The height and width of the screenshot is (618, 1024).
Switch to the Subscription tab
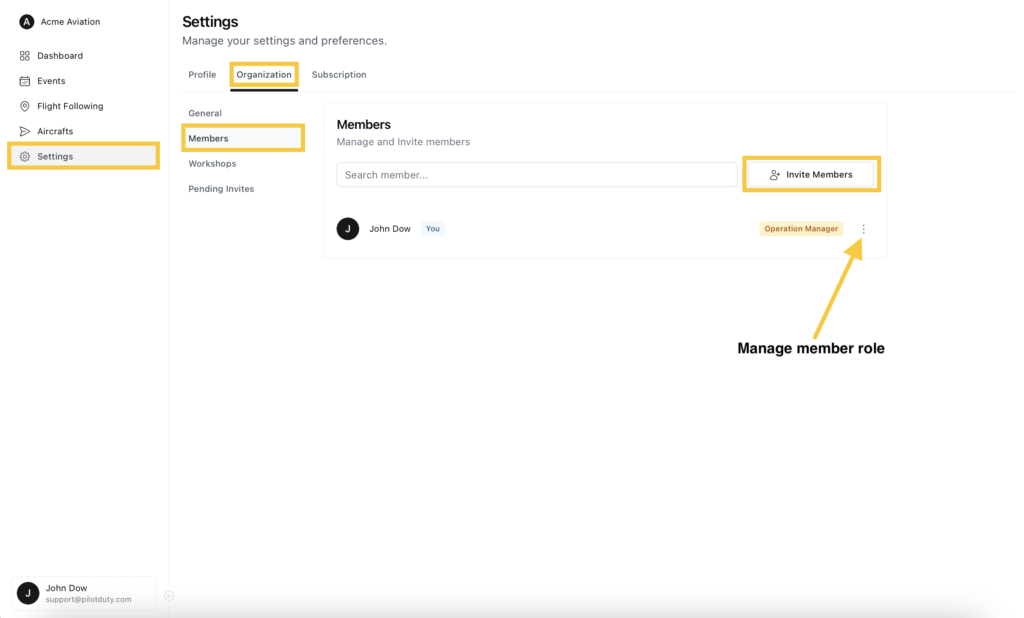(x=339, y=74)
